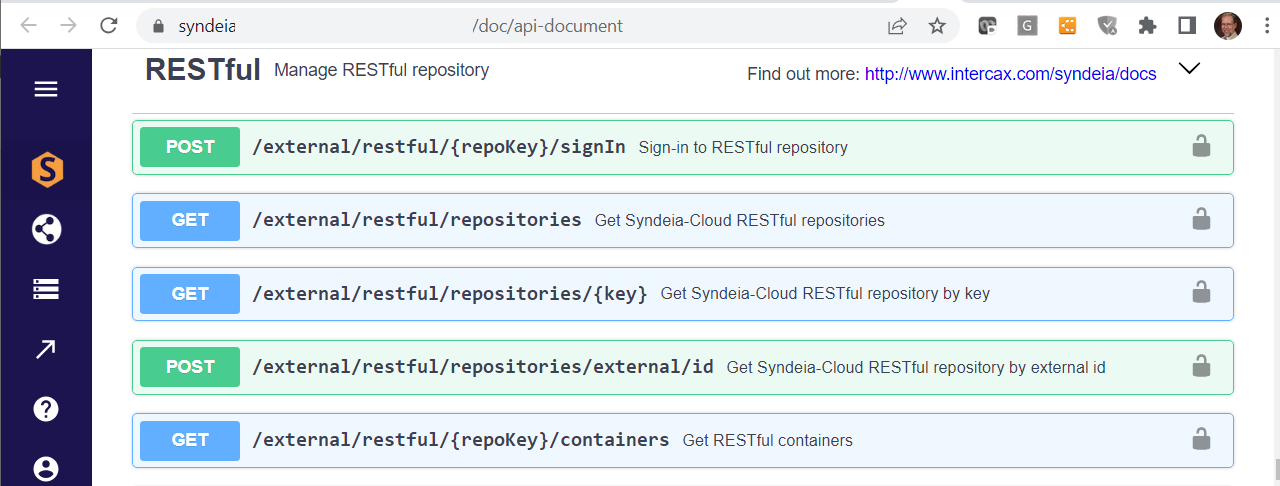Click lock icon on containers row

point(1201,439)
